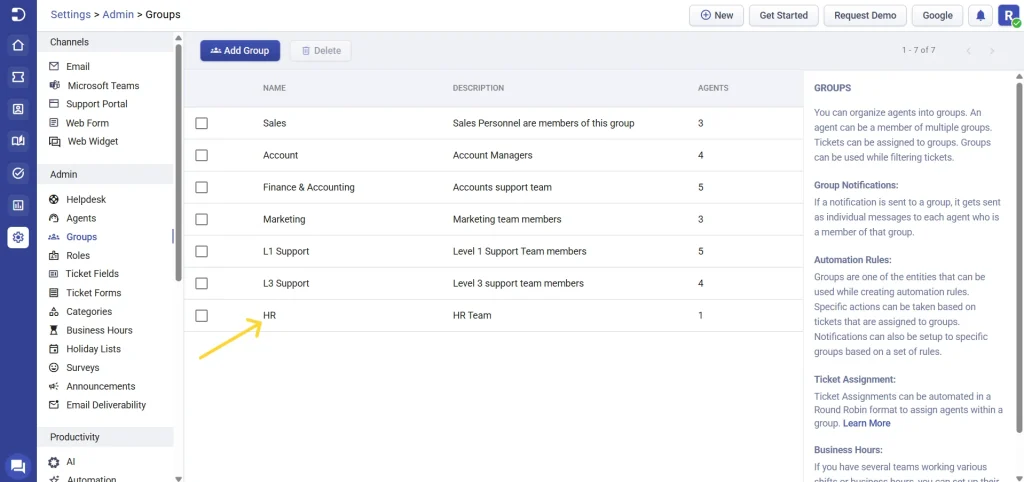This screenshot has width=1024, height=482.
Task: Go to next page arrow in pagination
Action: point(992,50)
